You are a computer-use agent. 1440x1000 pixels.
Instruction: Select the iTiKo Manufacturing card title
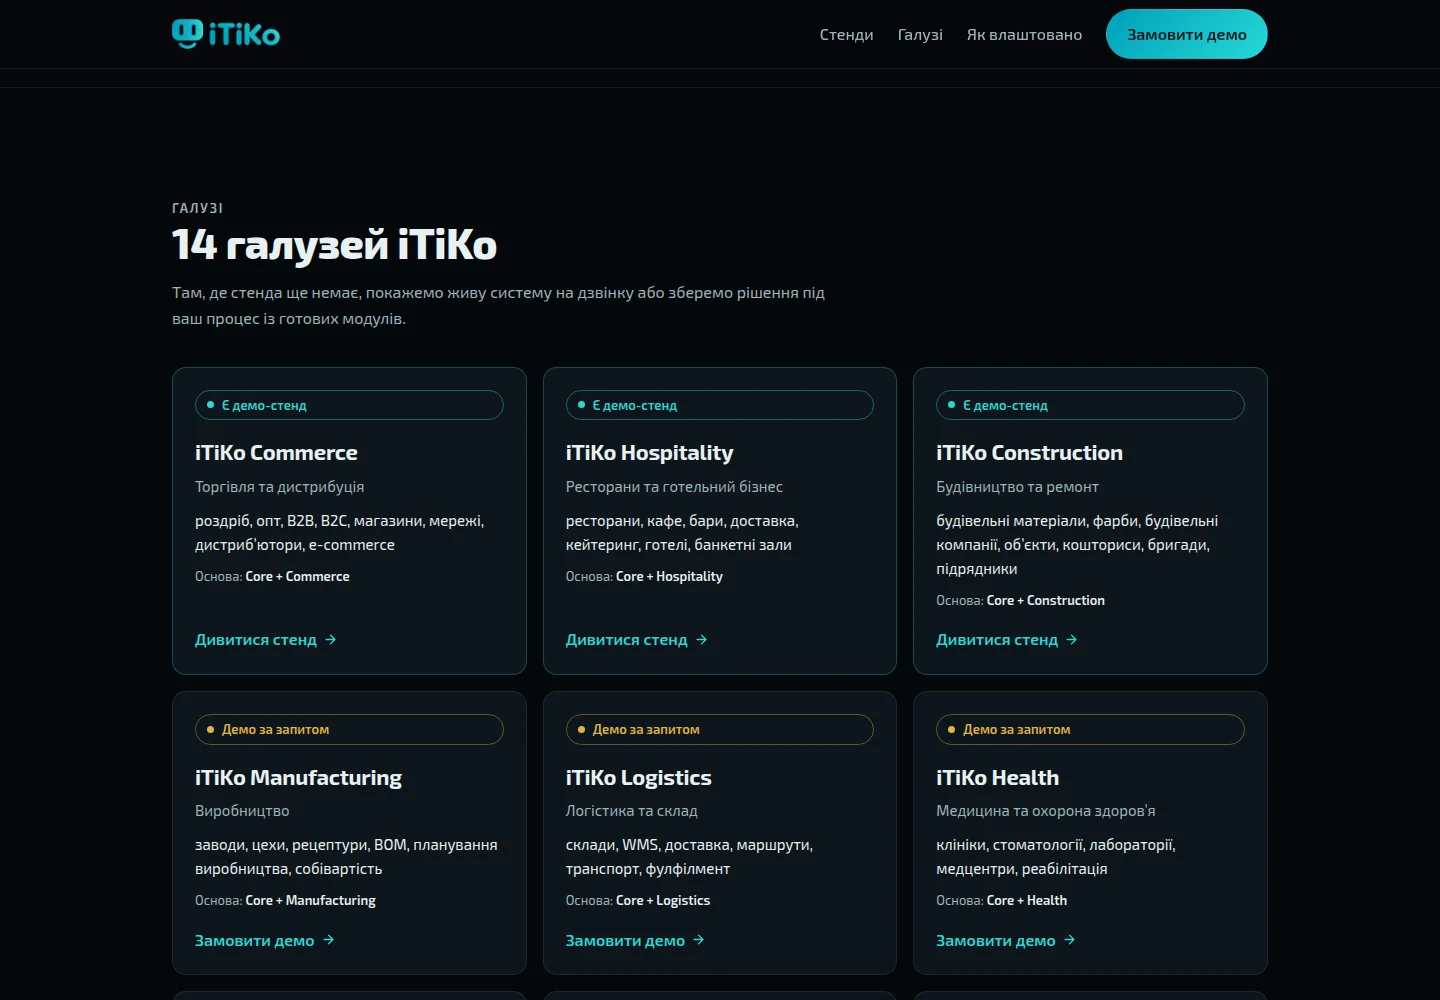(x=298, y=778)
